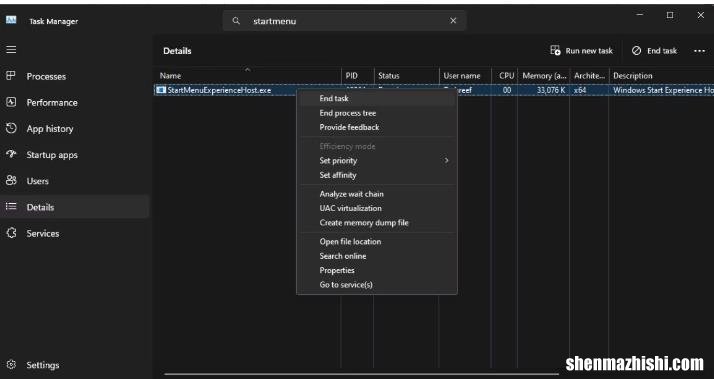Choose Create memory dump file
The height and width of the screenshot is (379, 714).
[377, 223]
